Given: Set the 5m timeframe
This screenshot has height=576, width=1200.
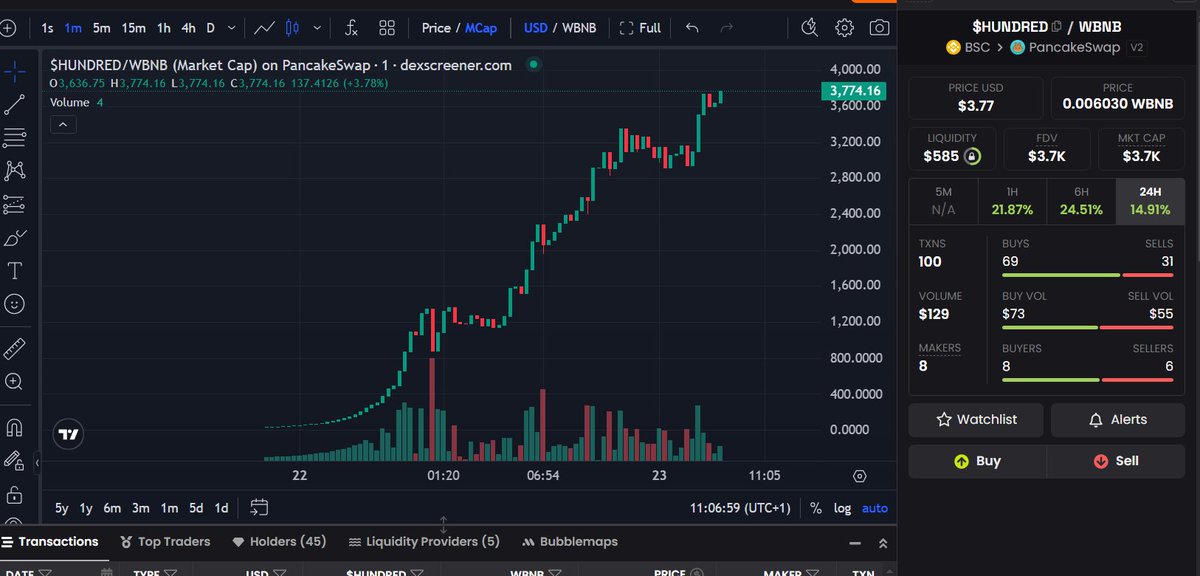Looking at the screenshot, I should pos(101,28).
